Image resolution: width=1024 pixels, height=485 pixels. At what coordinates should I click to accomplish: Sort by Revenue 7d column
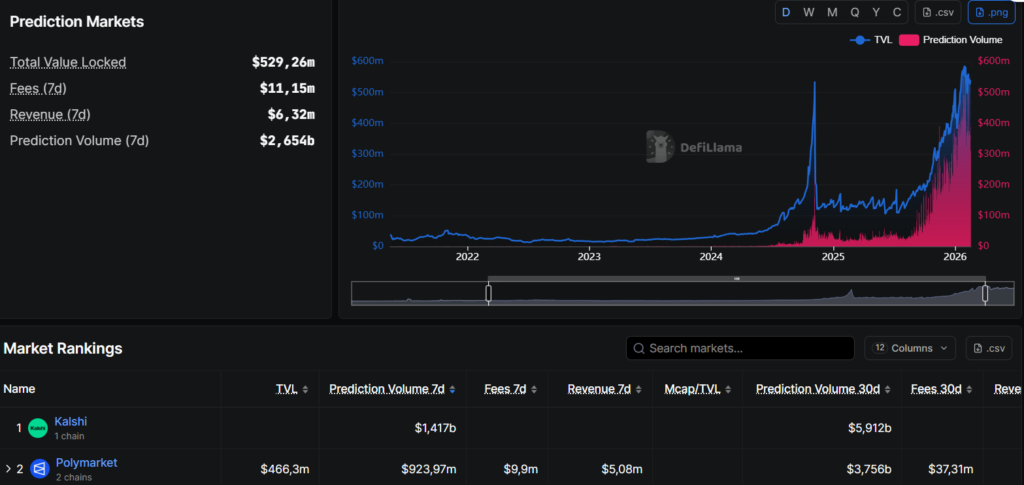pos(604,389)
